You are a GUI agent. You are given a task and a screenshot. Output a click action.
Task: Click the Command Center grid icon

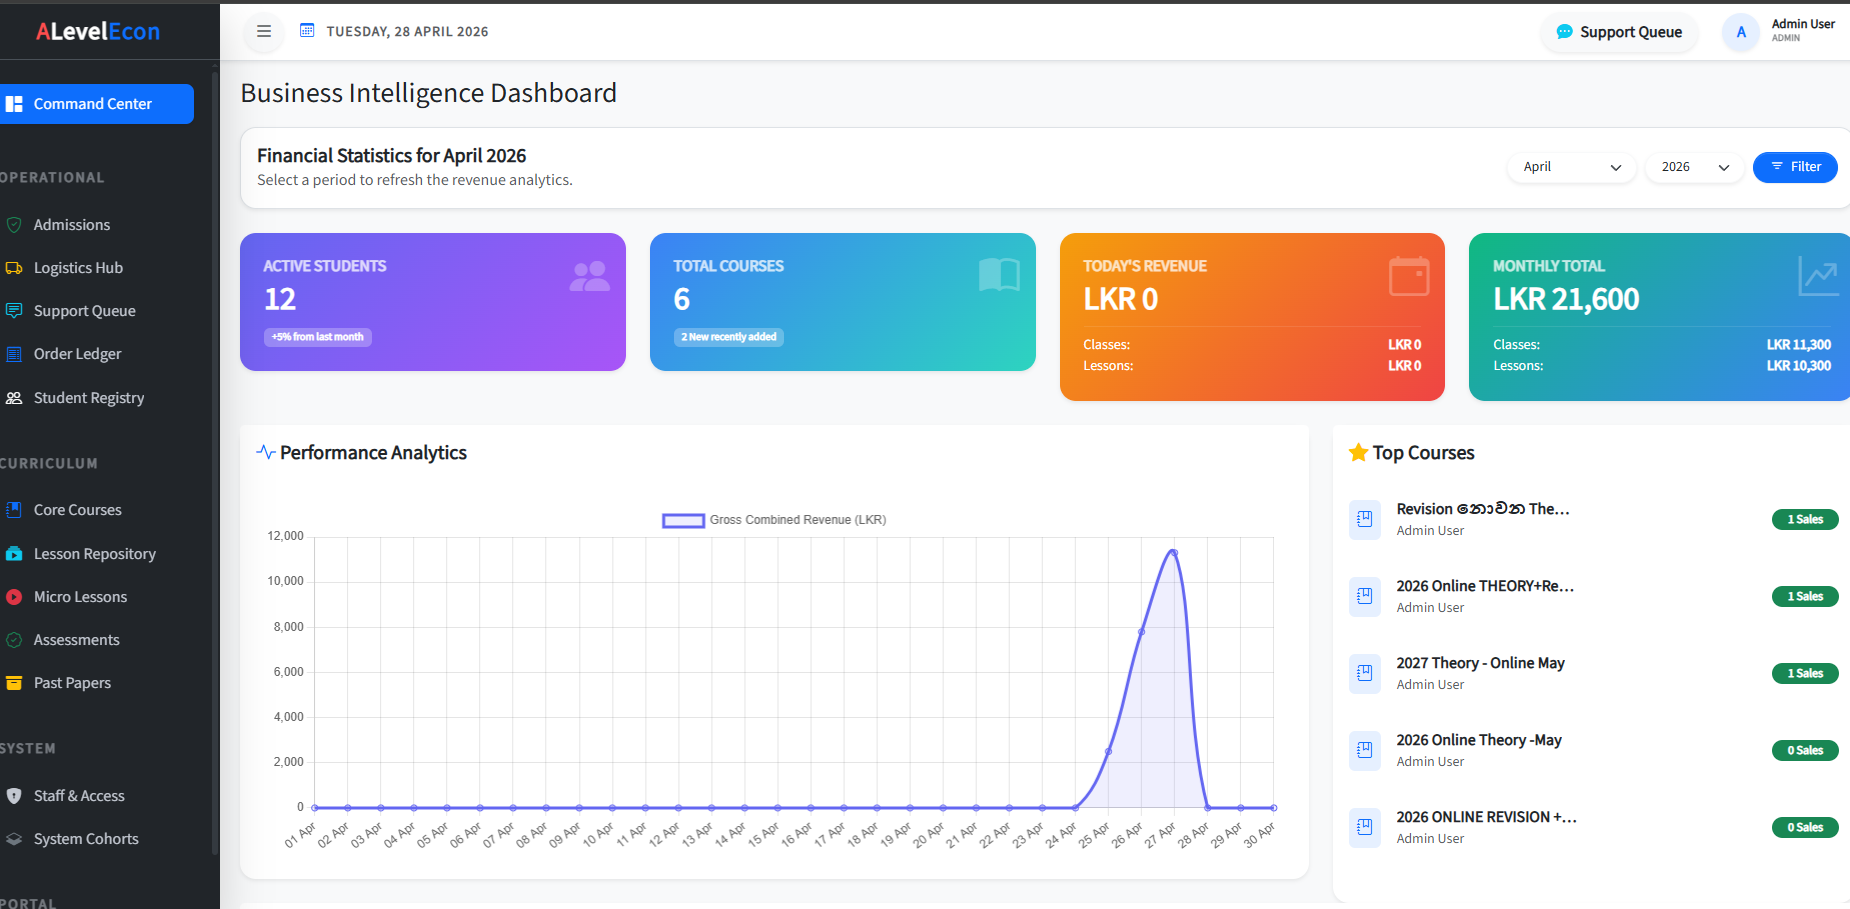tap(14, 104)
